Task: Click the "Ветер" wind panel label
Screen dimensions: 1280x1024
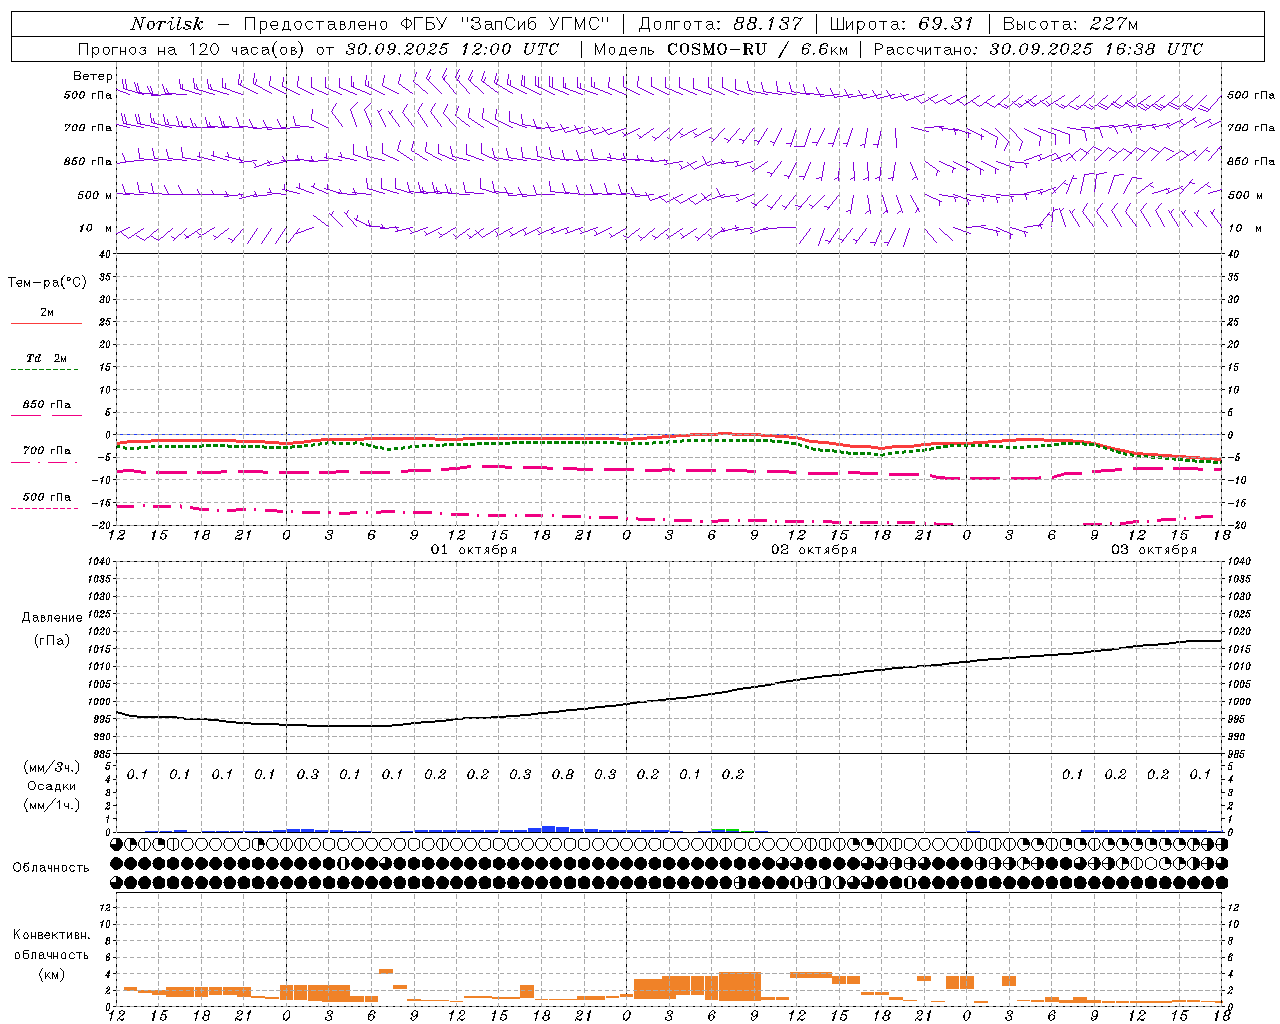Action: click(x=93, y=76)
